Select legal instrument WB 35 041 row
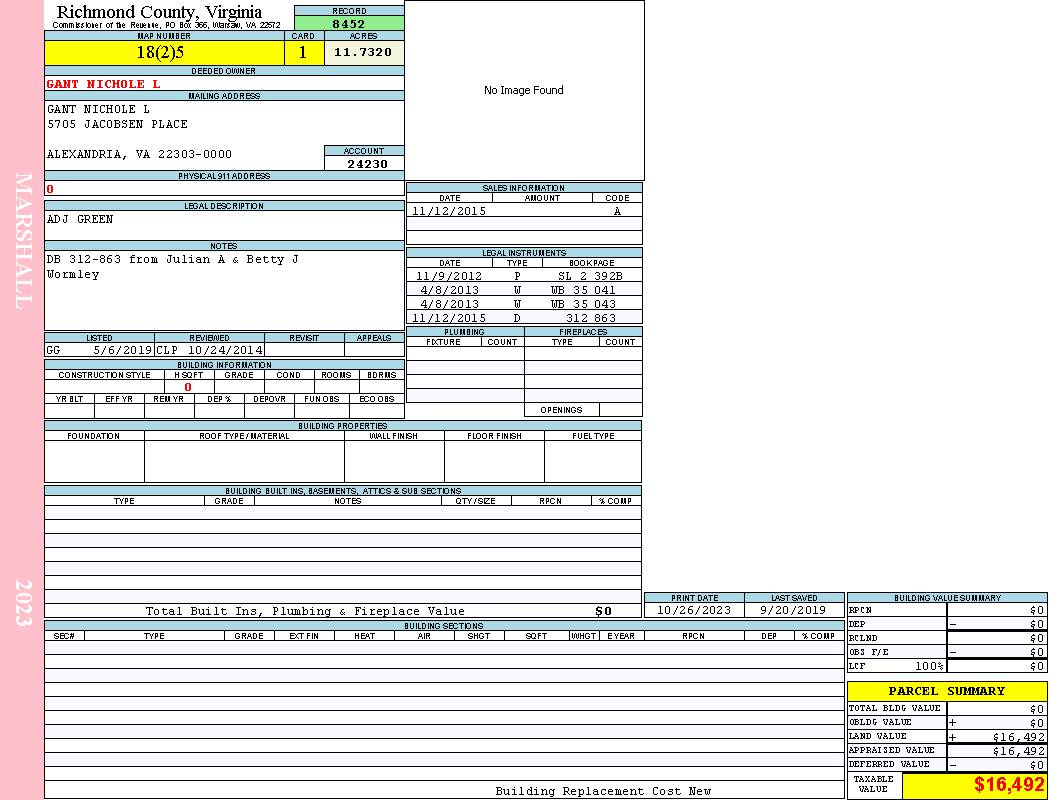Screen dimensions: 1050x800 [x=524, y=290]
